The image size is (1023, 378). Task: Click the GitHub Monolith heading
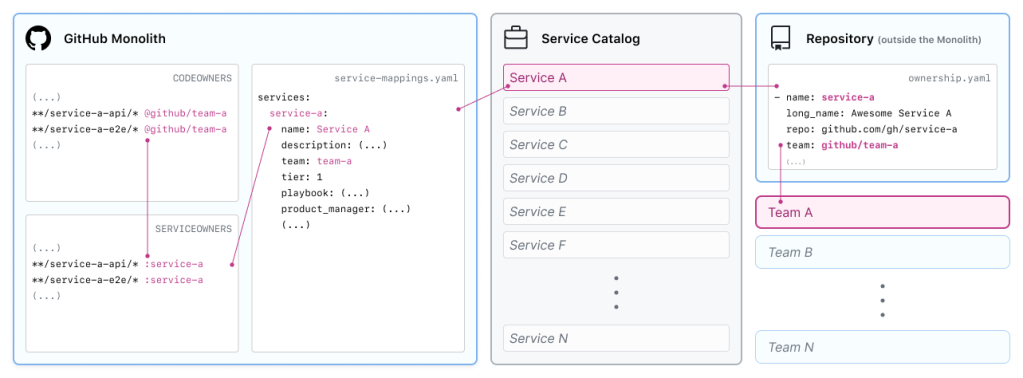point(115,39)
